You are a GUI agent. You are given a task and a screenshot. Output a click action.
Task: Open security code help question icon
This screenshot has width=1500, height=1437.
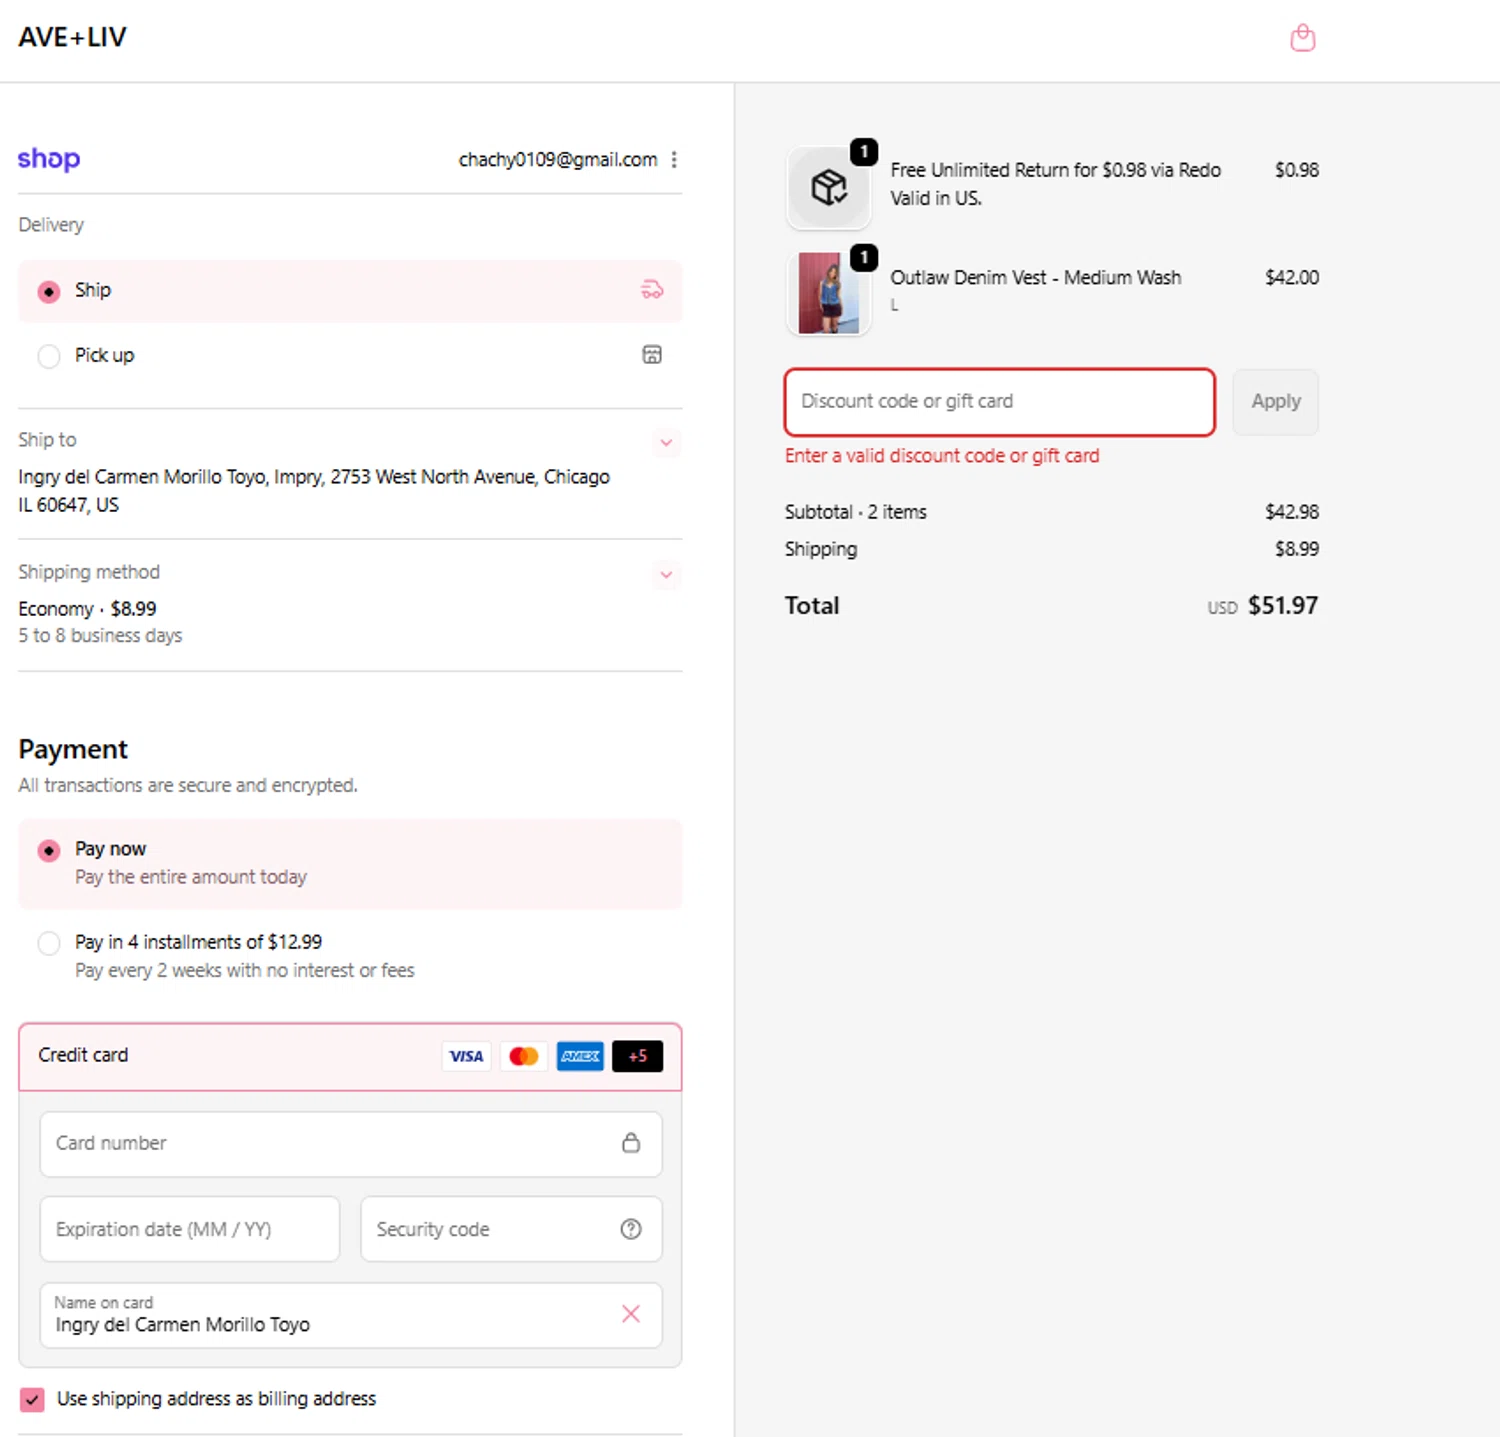(631, 1229)
